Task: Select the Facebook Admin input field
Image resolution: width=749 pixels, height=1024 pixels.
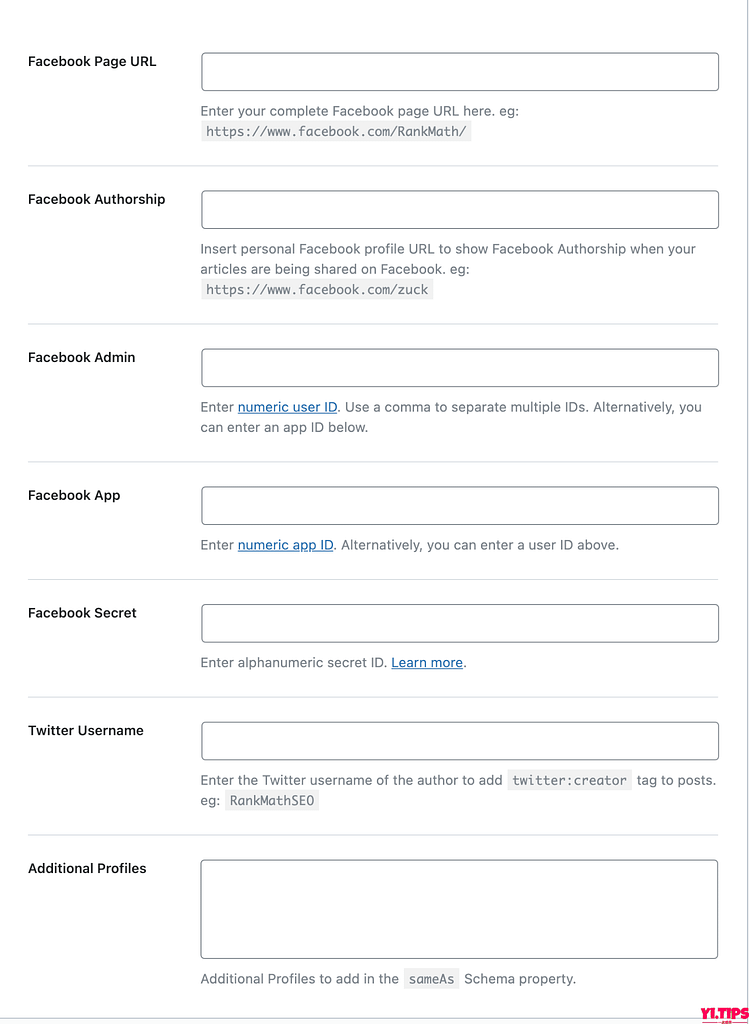Action: [x=460, y=368]
